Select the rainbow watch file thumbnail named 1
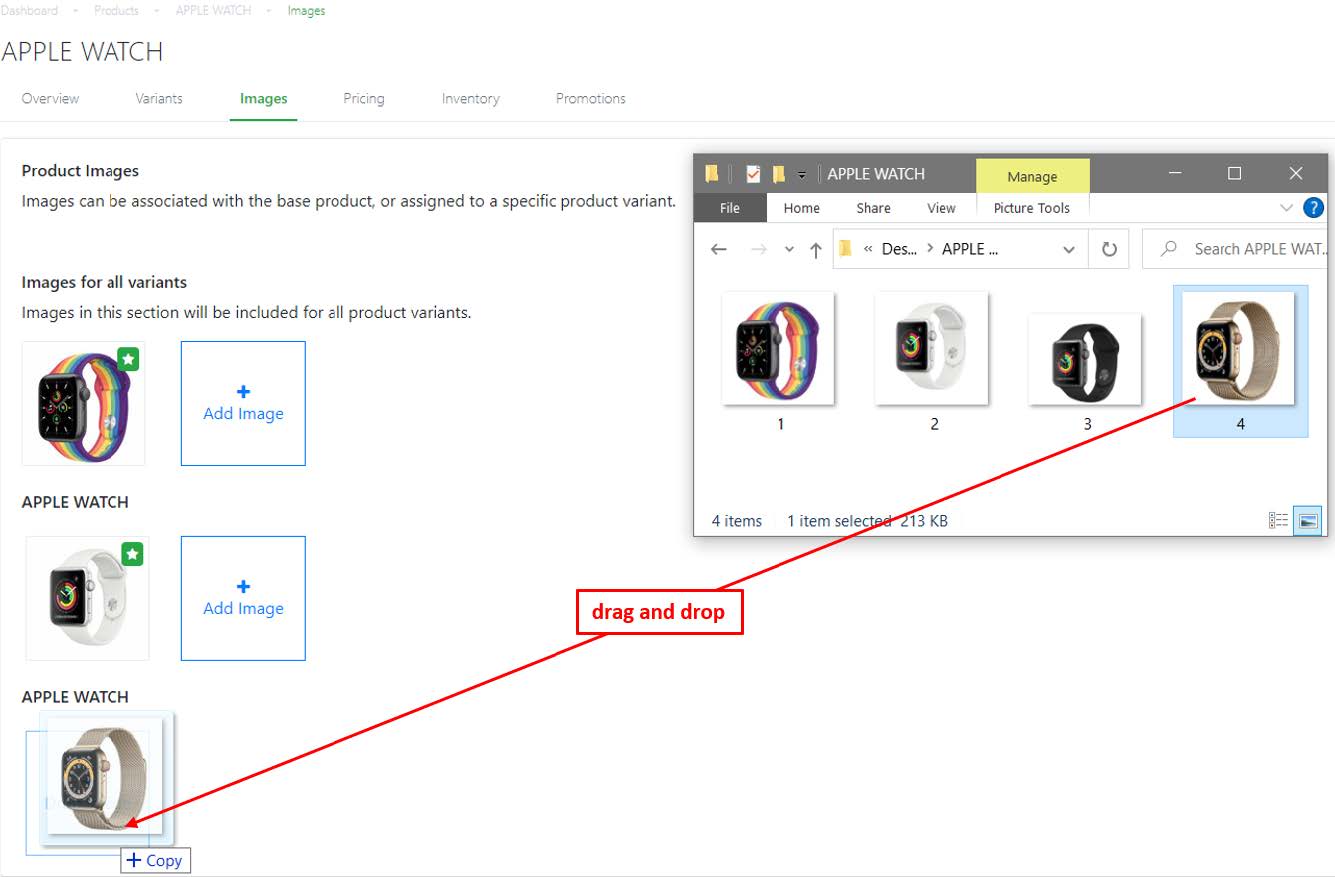The height and width of the screenshot is (877, 1335). click(x=779, y=348)
